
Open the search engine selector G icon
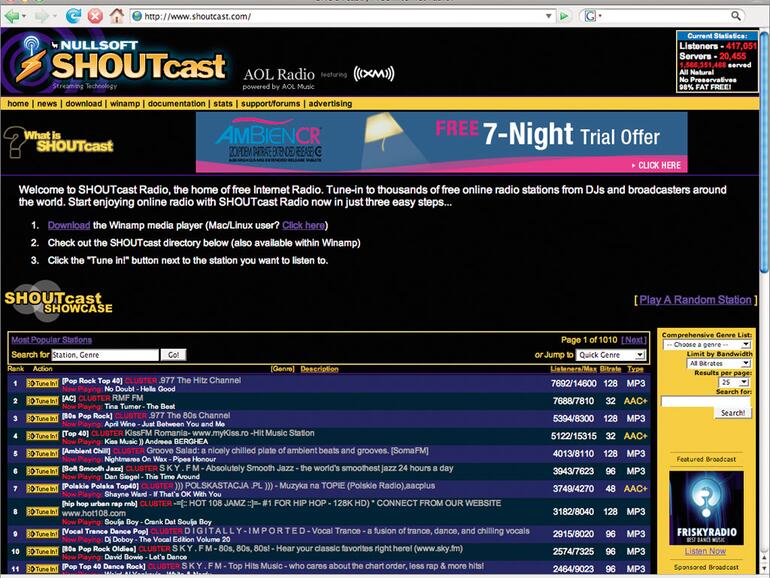pos(590,16)
